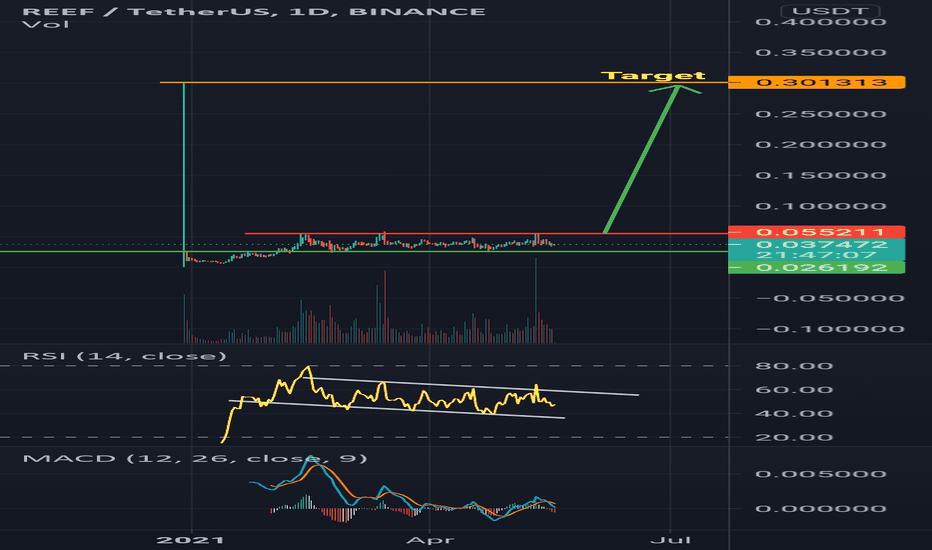This screenshot has width=932, height=550.
Task: Click the 80.00 RSI scale value
Action: click(794, 366)
